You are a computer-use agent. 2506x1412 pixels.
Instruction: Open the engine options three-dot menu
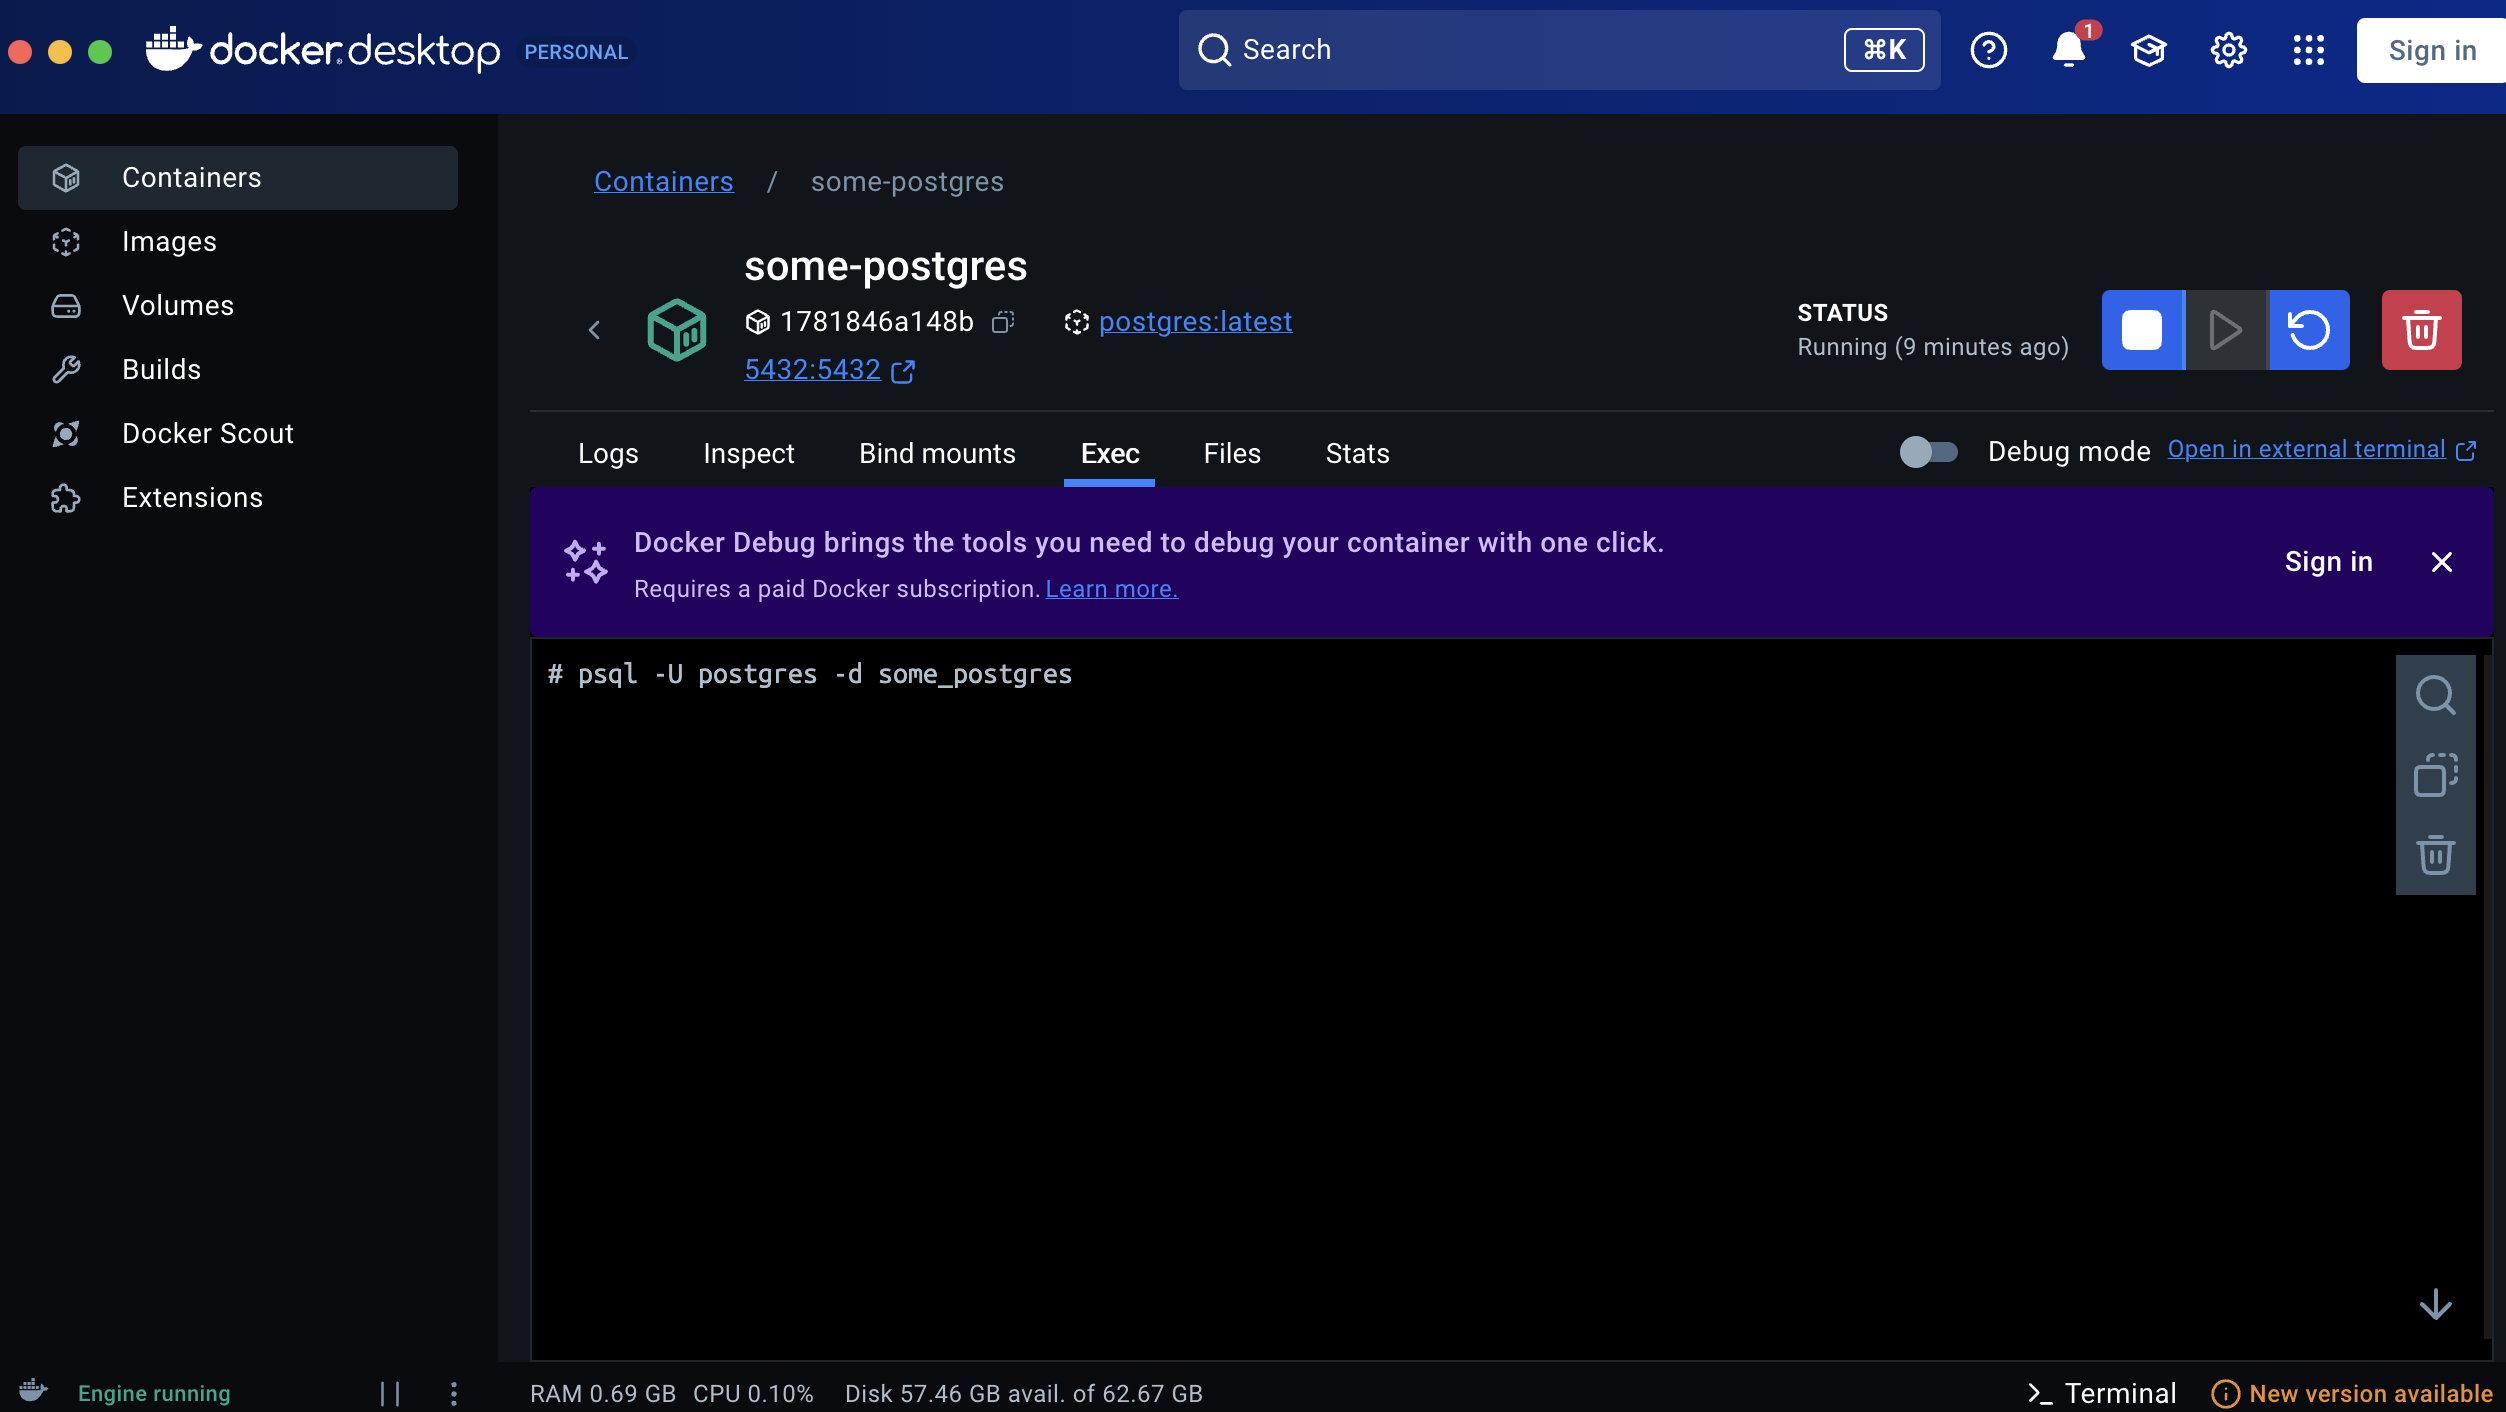point(453,1392)
